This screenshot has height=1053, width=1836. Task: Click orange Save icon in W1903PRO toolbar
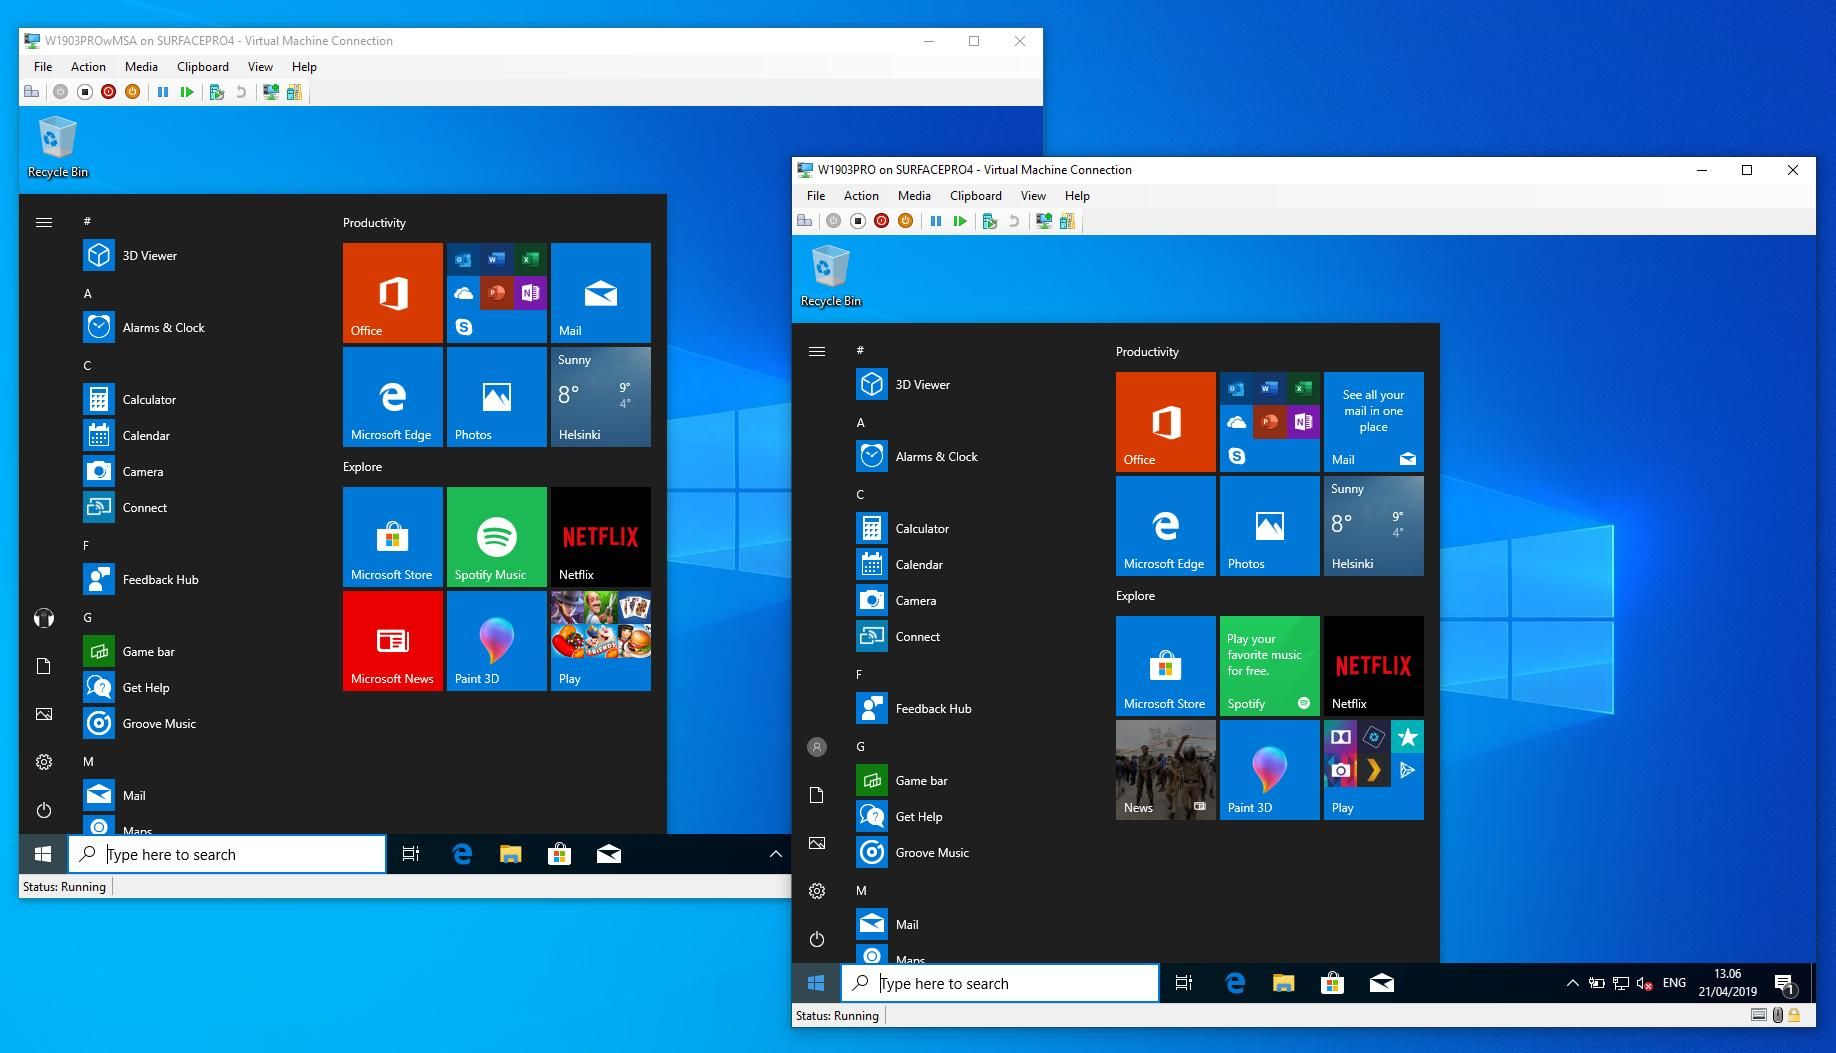pyautogui.click(x=905, y=221)
